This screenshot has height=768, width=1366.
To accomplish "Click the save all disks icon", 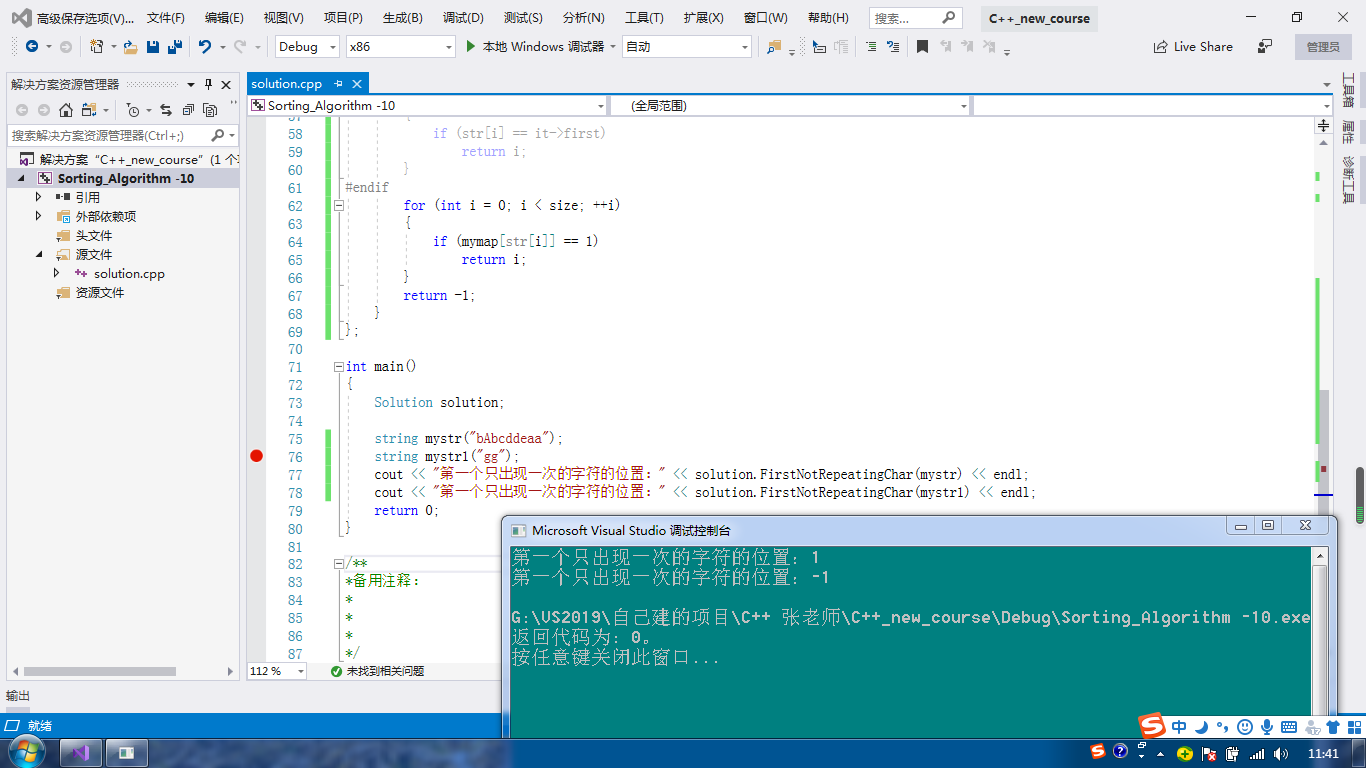I will coord(174,47).
